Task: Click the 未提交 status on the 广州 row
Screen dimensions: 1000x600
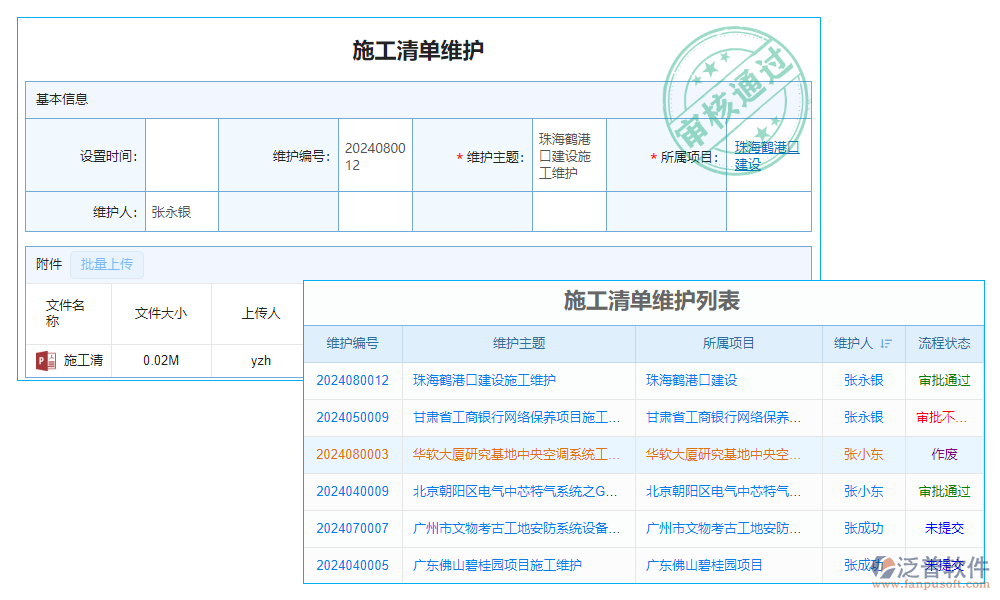Action: 943,528
